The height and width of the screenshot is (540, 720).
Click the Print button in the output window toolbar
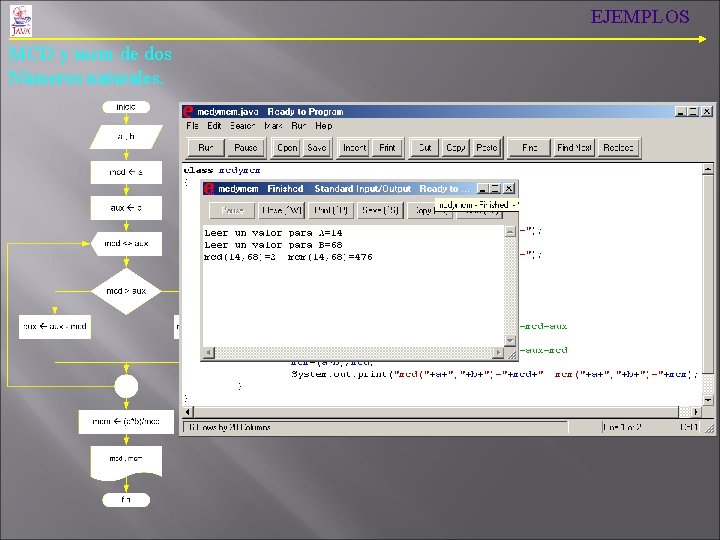coord(331,211)
